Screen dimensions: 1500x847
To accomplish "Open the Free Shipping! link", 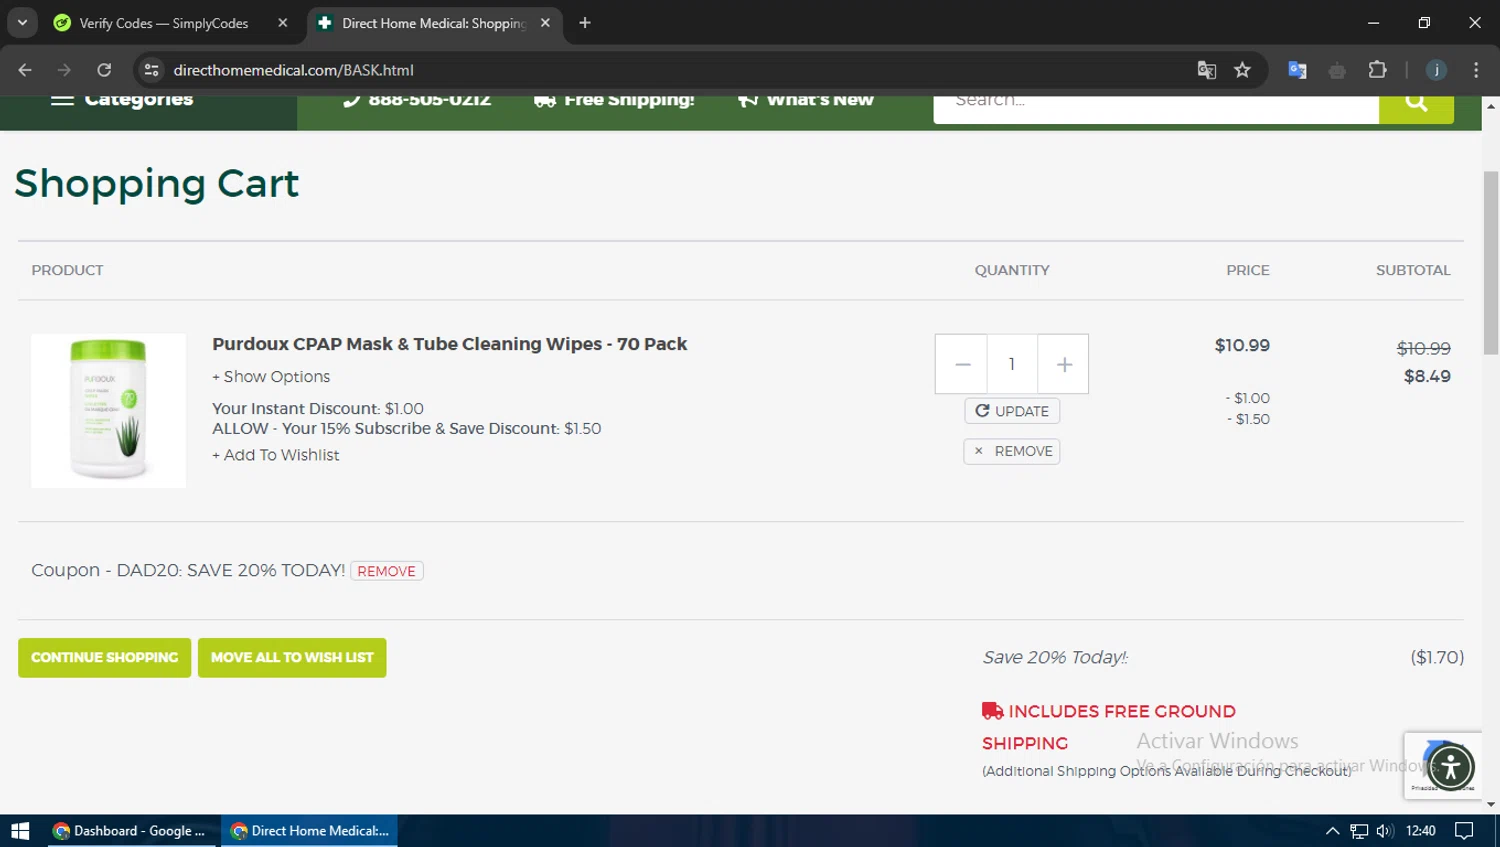I will 614,100.
